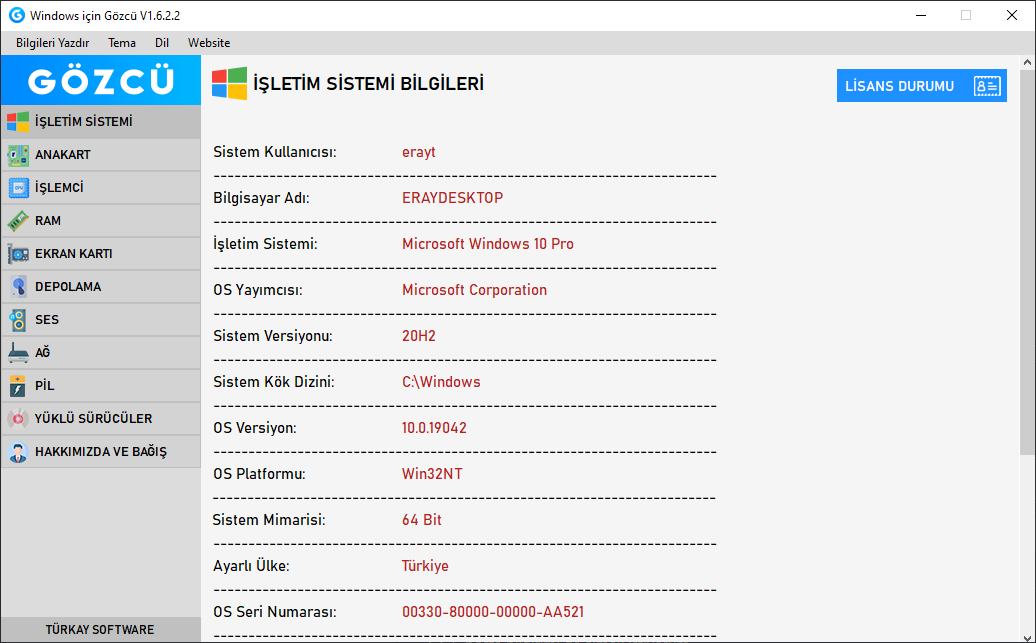Show the EKRAN KARTI section label
The width and height of the screenshot is (1036, 643).
[x=73, y=254]
